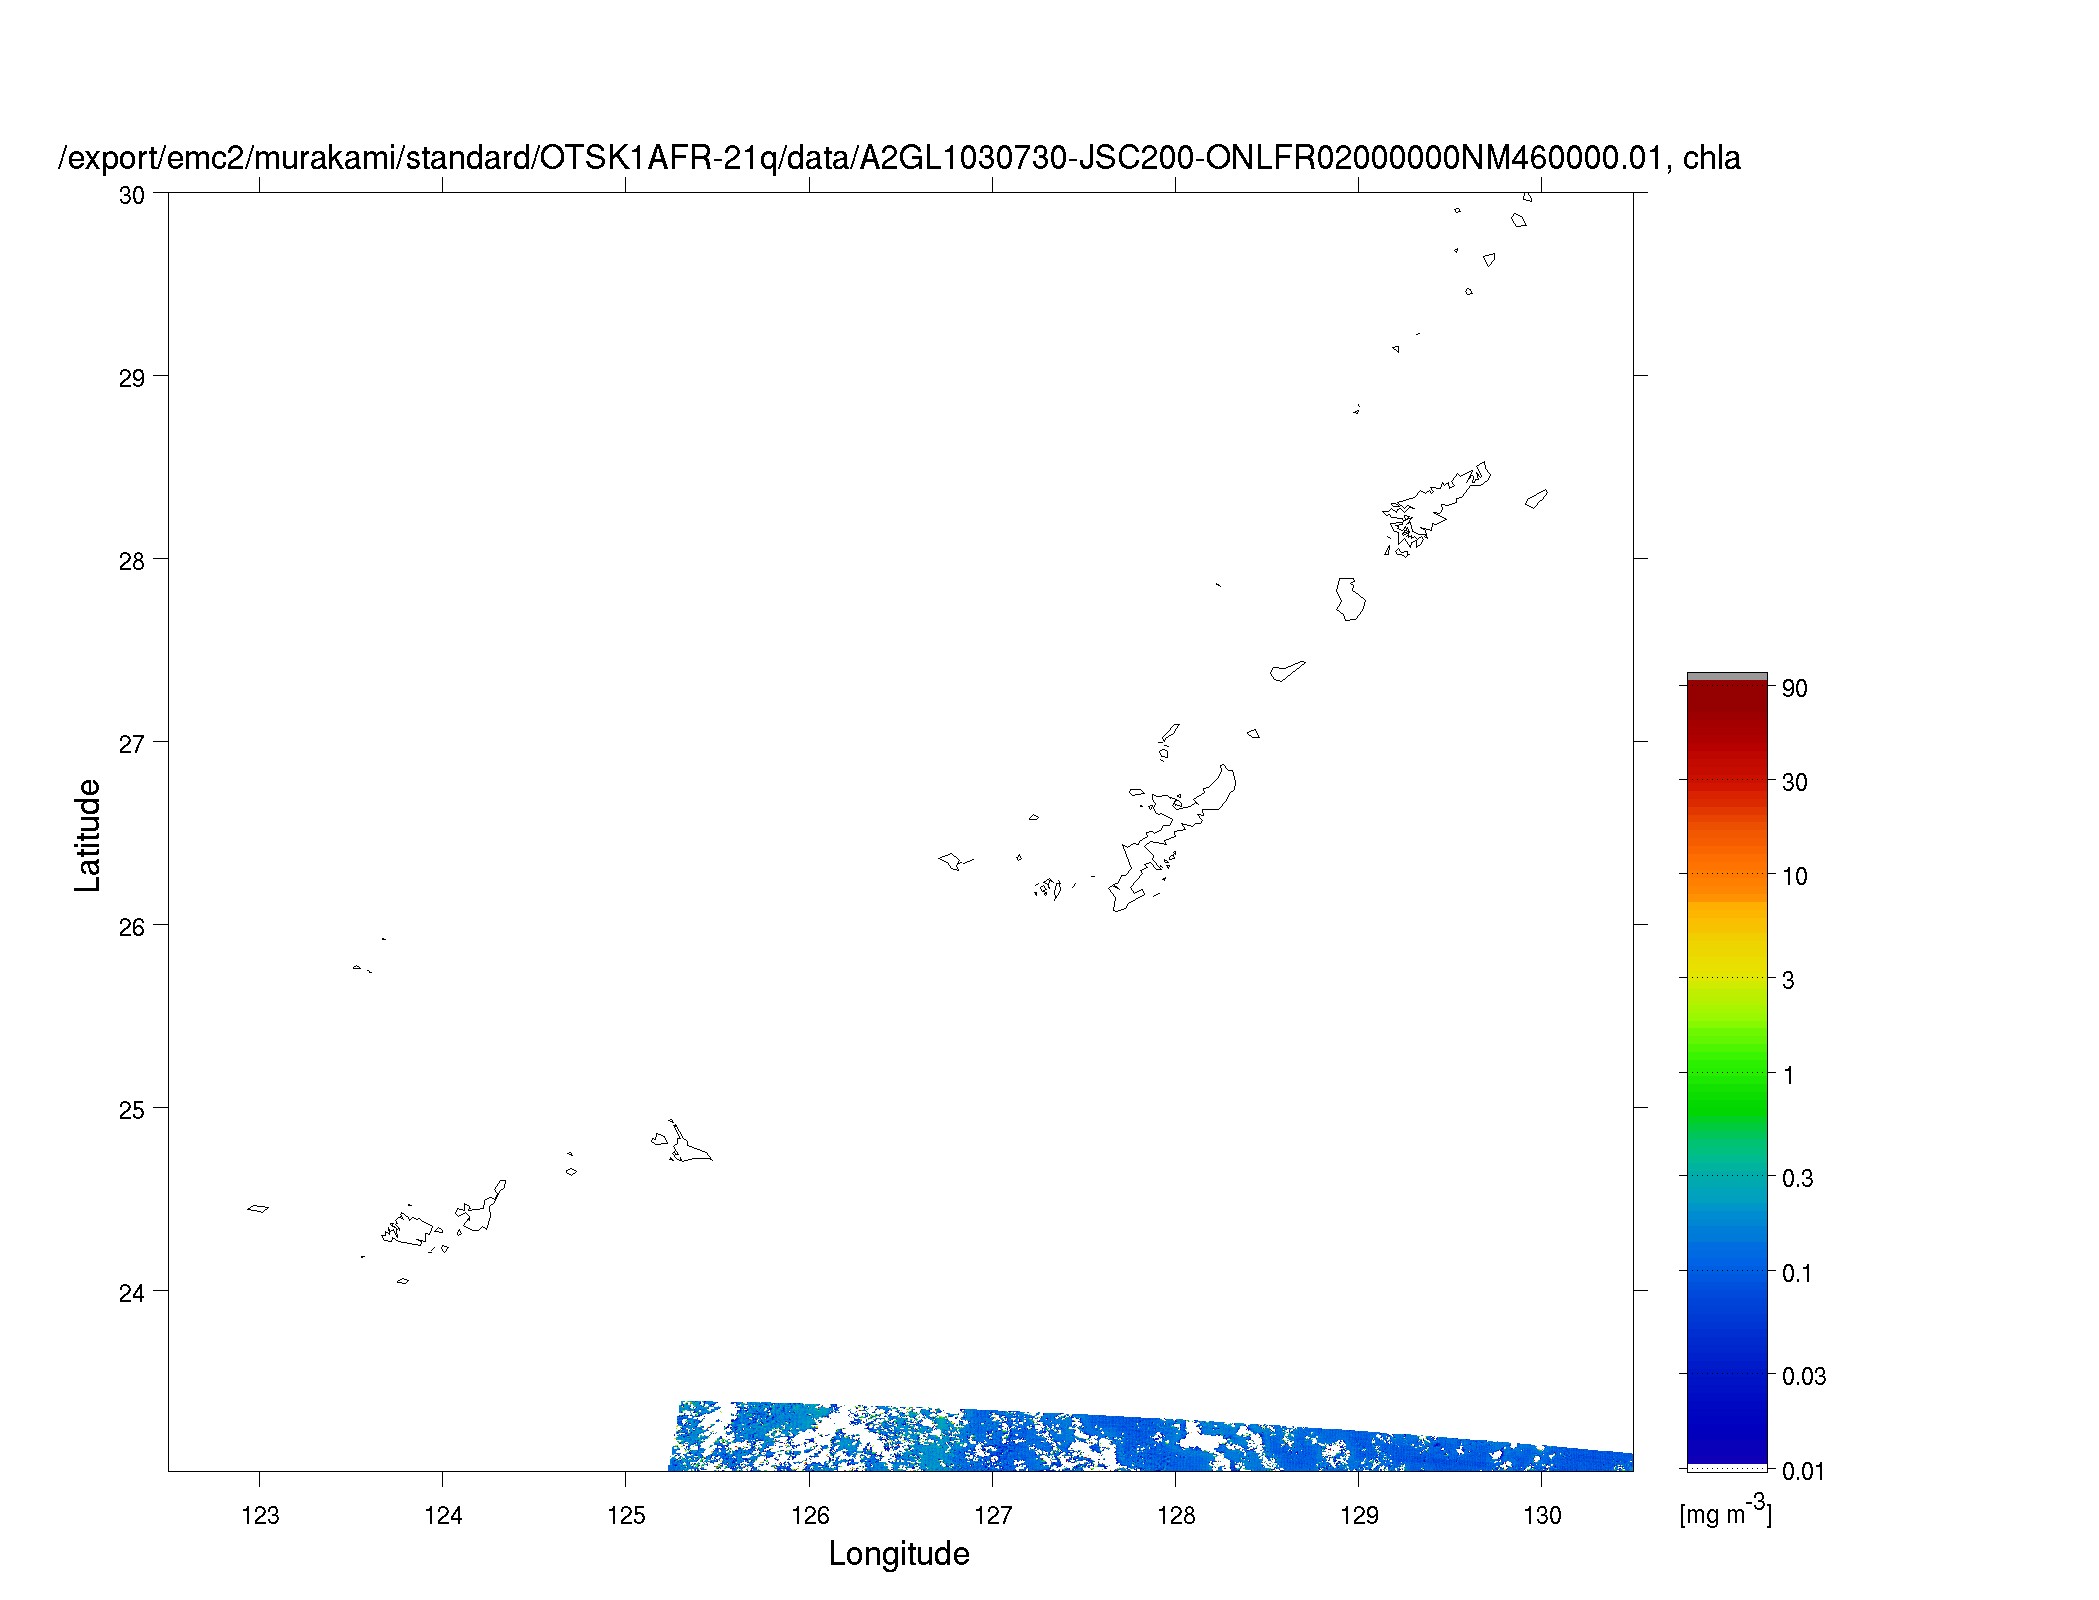Viewport: 2099px width, 1600px height.
Task: Click colorbar label 0.03
Action: pyautogui.click(x=1804, y=1376)
